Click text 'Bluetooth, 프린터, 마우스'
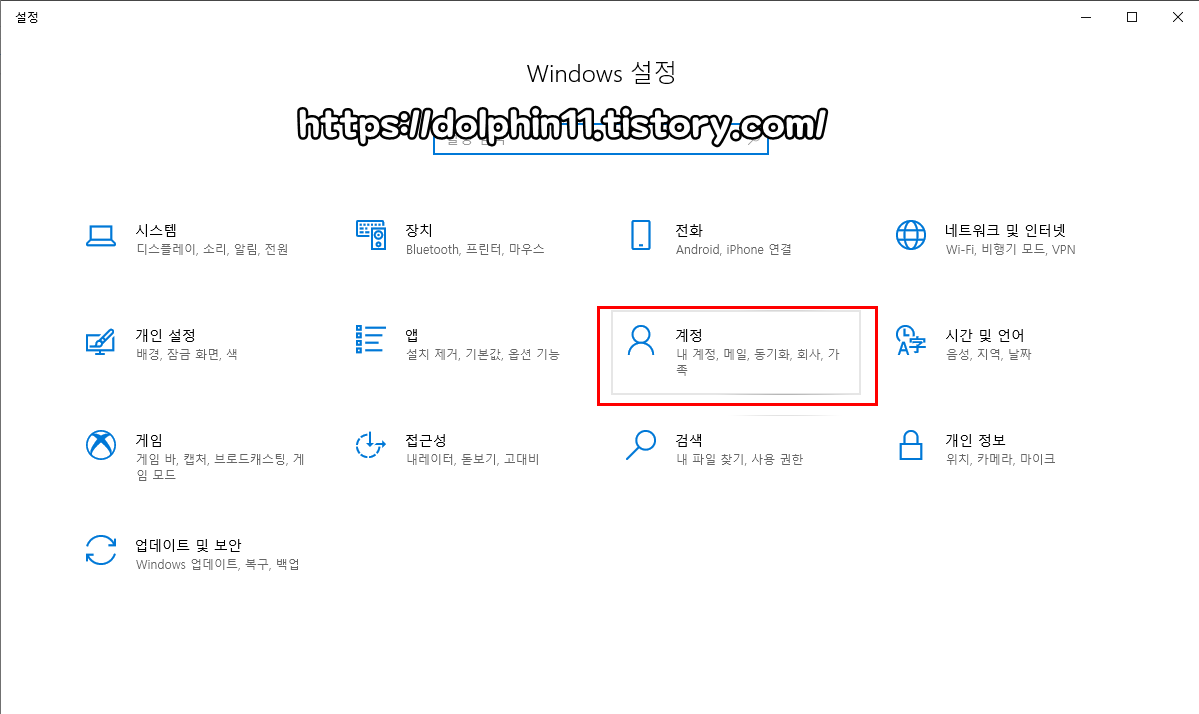 coord(475,249)
